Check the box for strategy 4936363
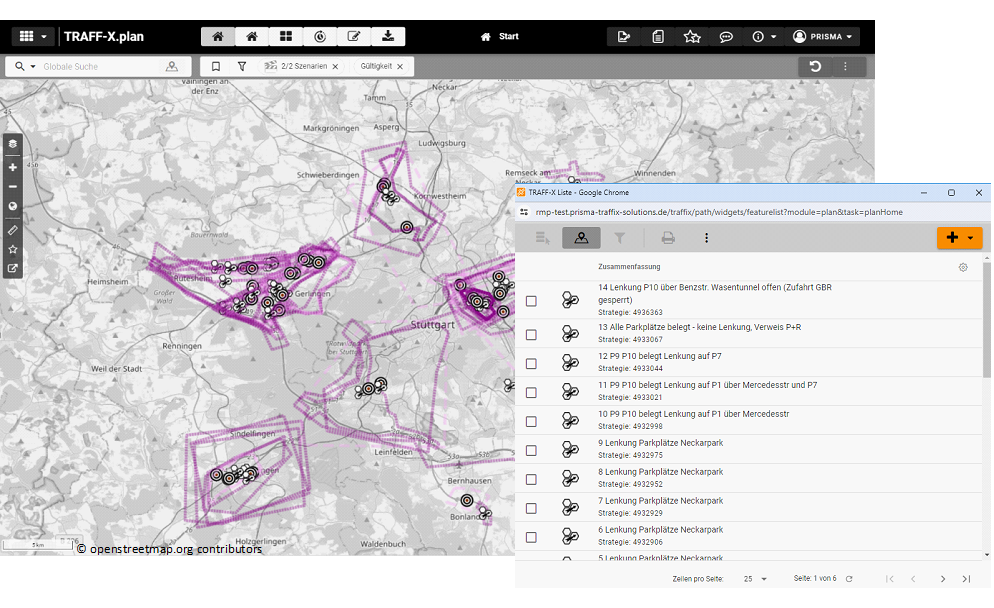 [x=531, y=301]
